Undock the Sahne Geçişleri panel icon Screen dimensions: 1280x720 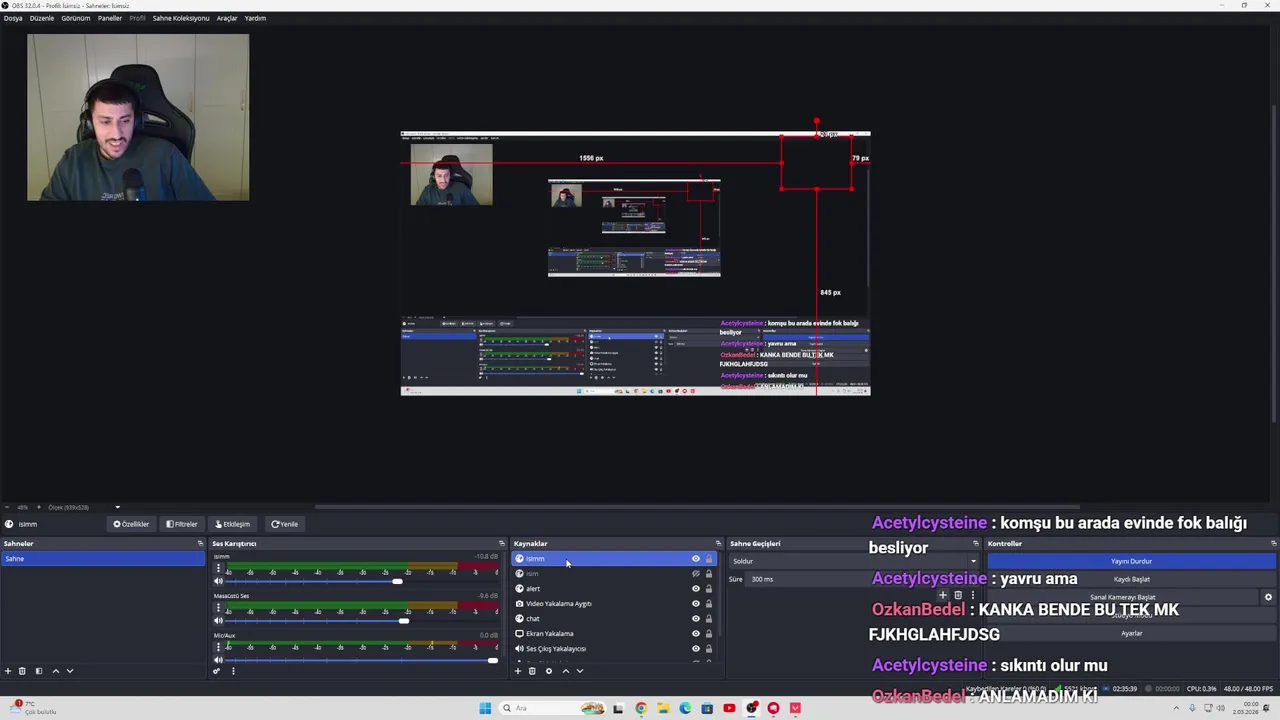975,544
